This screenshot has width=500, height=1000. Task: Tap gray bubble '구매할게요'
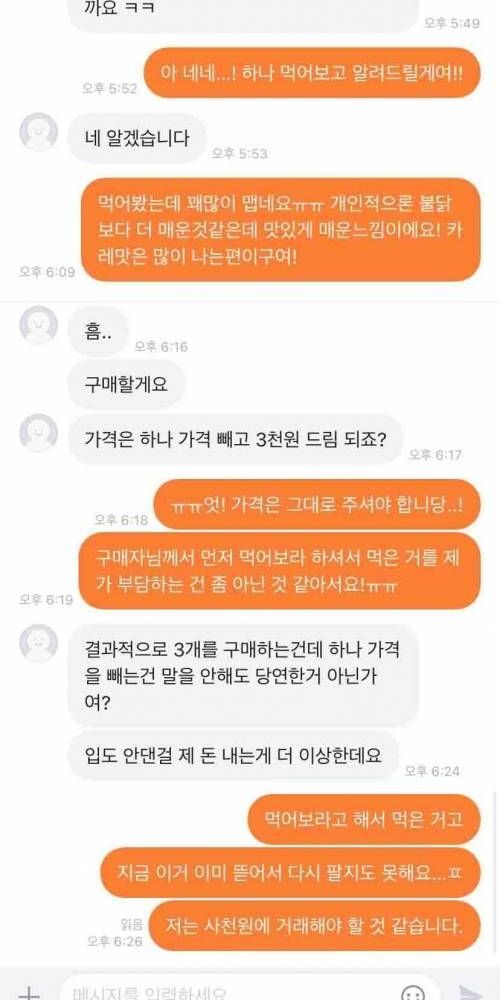click(x=126, y=385)
